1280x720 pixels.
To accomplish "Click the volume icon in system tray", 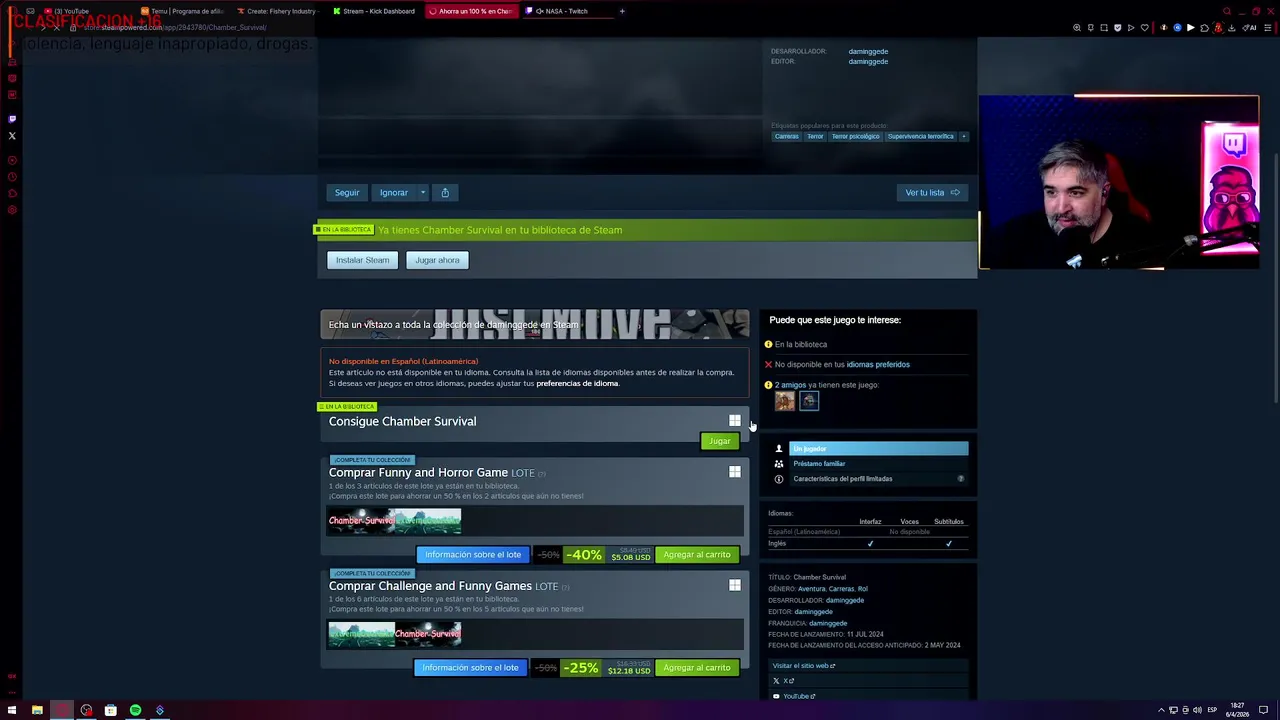I will [1197, 710].
